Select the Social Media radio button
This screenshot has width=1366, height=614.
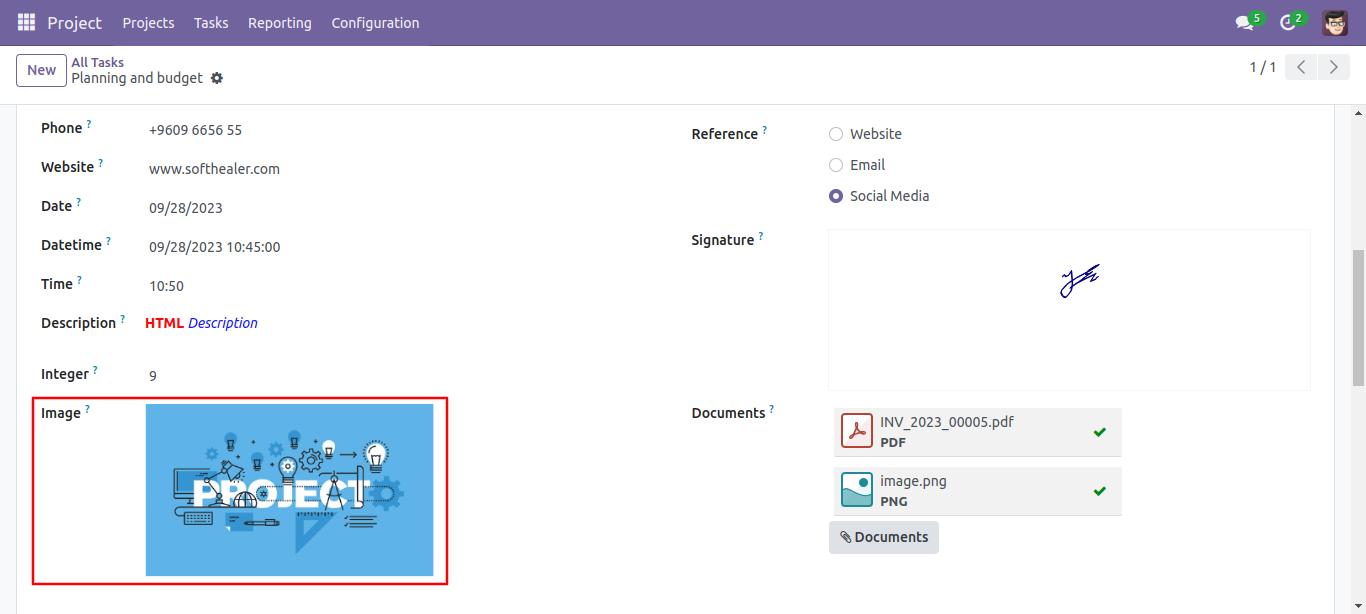(836, 196)
